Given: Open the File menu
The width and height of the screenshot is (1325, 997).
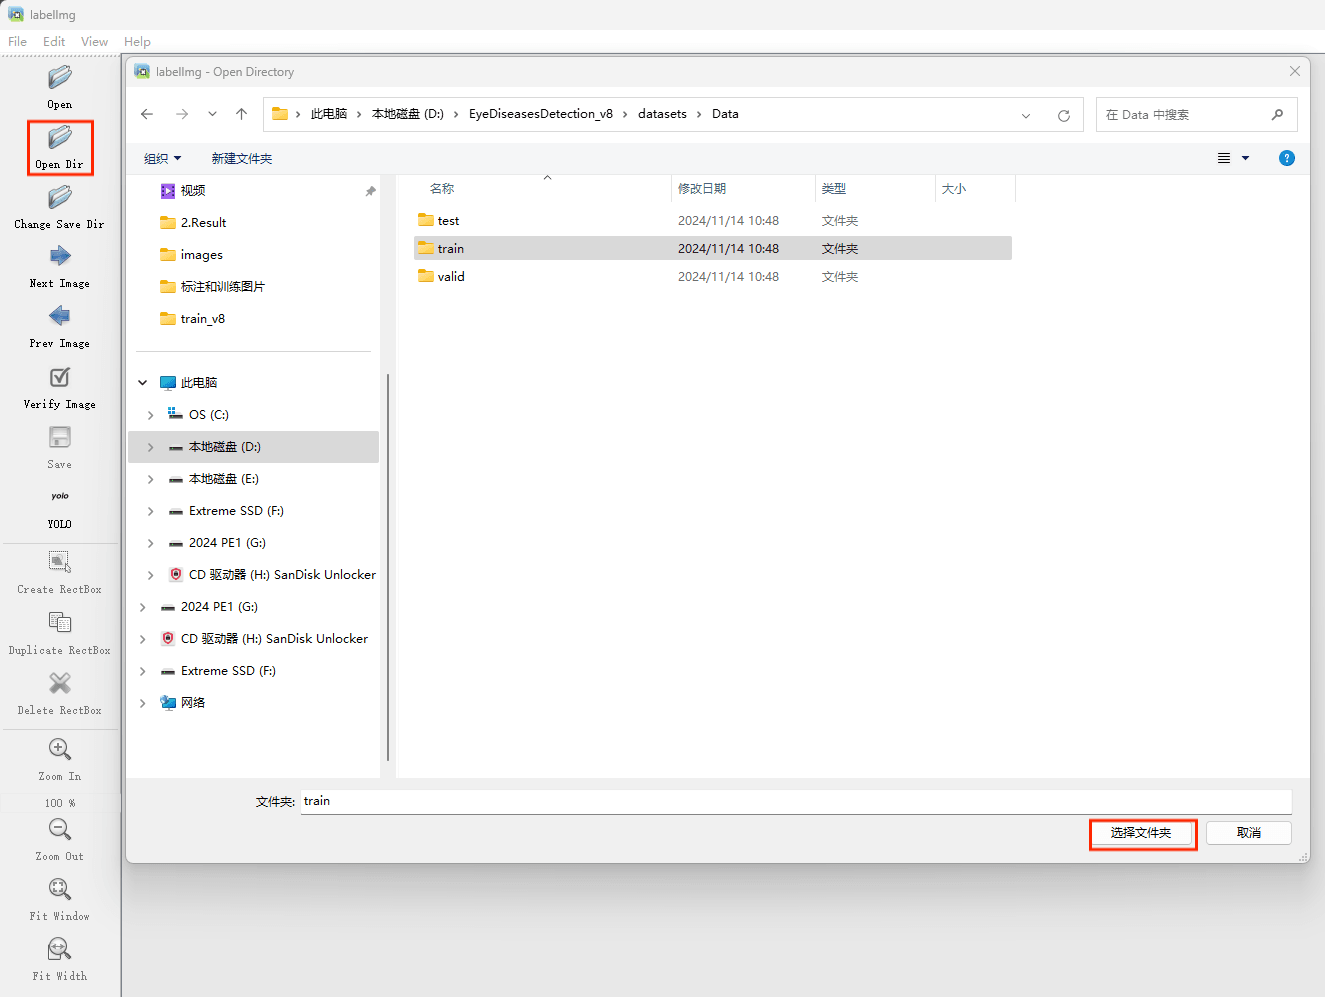Looking at the screenshot, I should [x=18, y=42].
